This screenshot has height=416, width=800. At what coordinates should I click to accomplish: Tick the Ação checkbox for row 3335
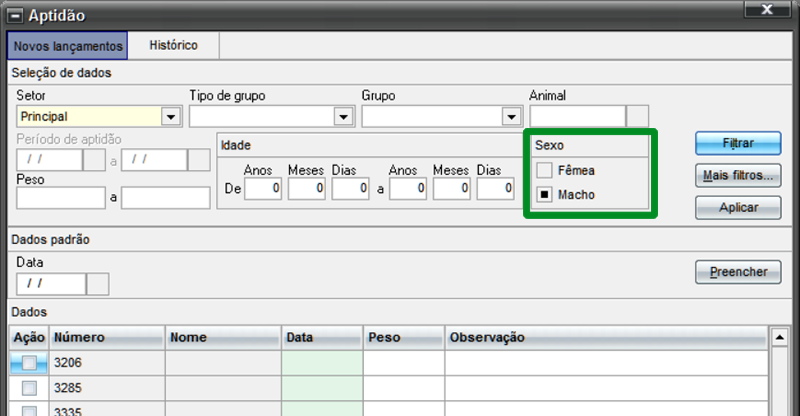(29, 411)
